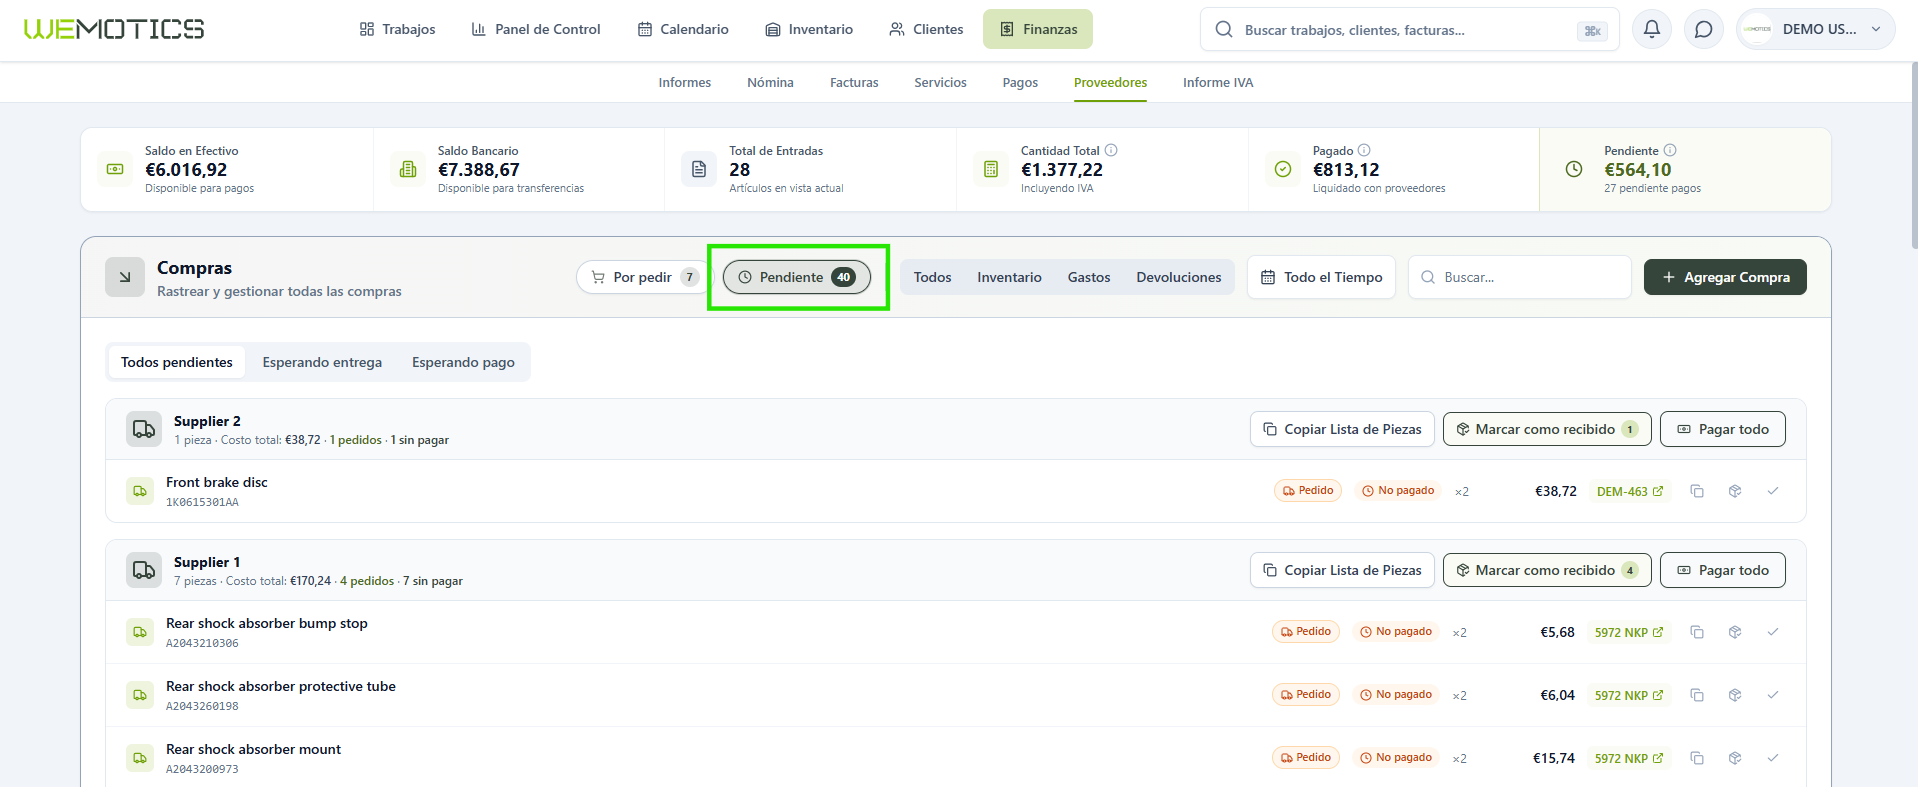This screenshot has width=1918, height=787.
Task: Show the Esperando entrega sub-tab
Action: tap(322, 362)
